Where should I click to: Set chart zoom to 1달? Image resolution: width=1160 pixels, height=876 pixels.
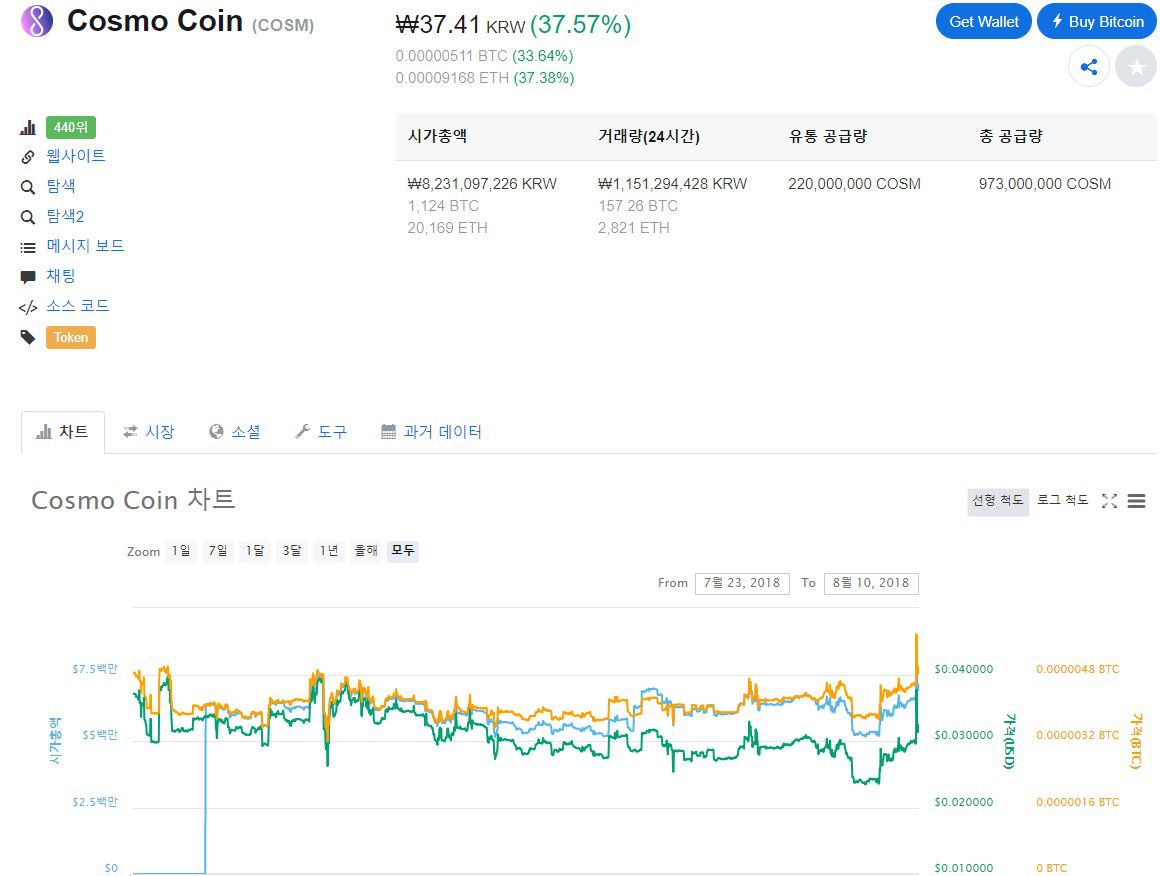[x=255, y=551]
